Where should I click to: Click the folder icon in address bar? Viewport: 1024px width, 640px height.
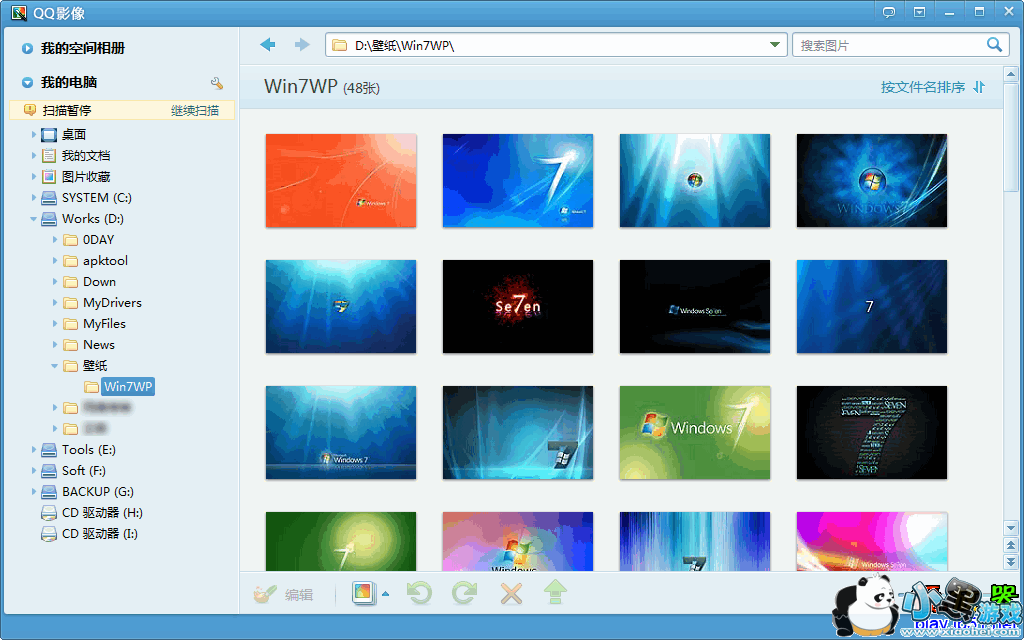pyautogui.click(x=339, y=45)
